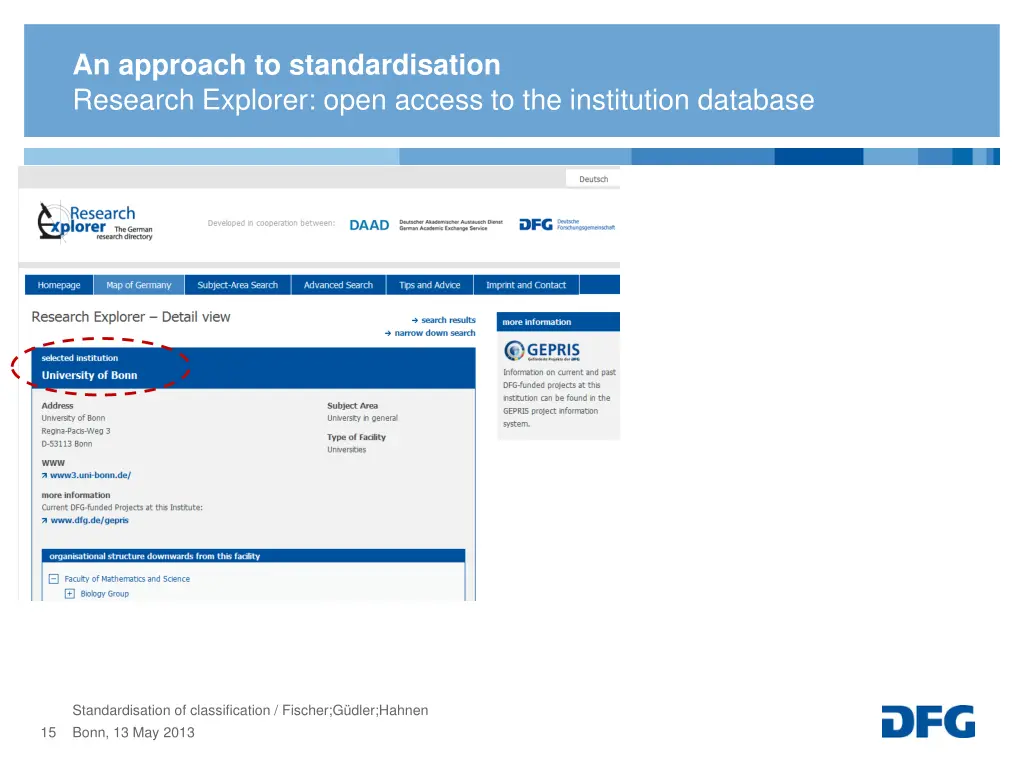Collapse Faculty of Mathematics and Science node
This screenshot has height=768, width=1024.
coord(54,579)
